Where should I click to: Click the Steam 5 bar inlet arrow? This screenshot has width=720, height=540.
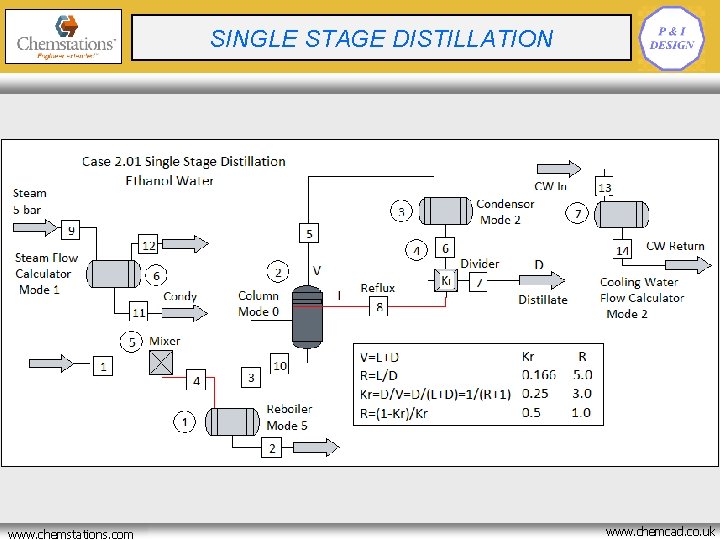tap(35, 227)
